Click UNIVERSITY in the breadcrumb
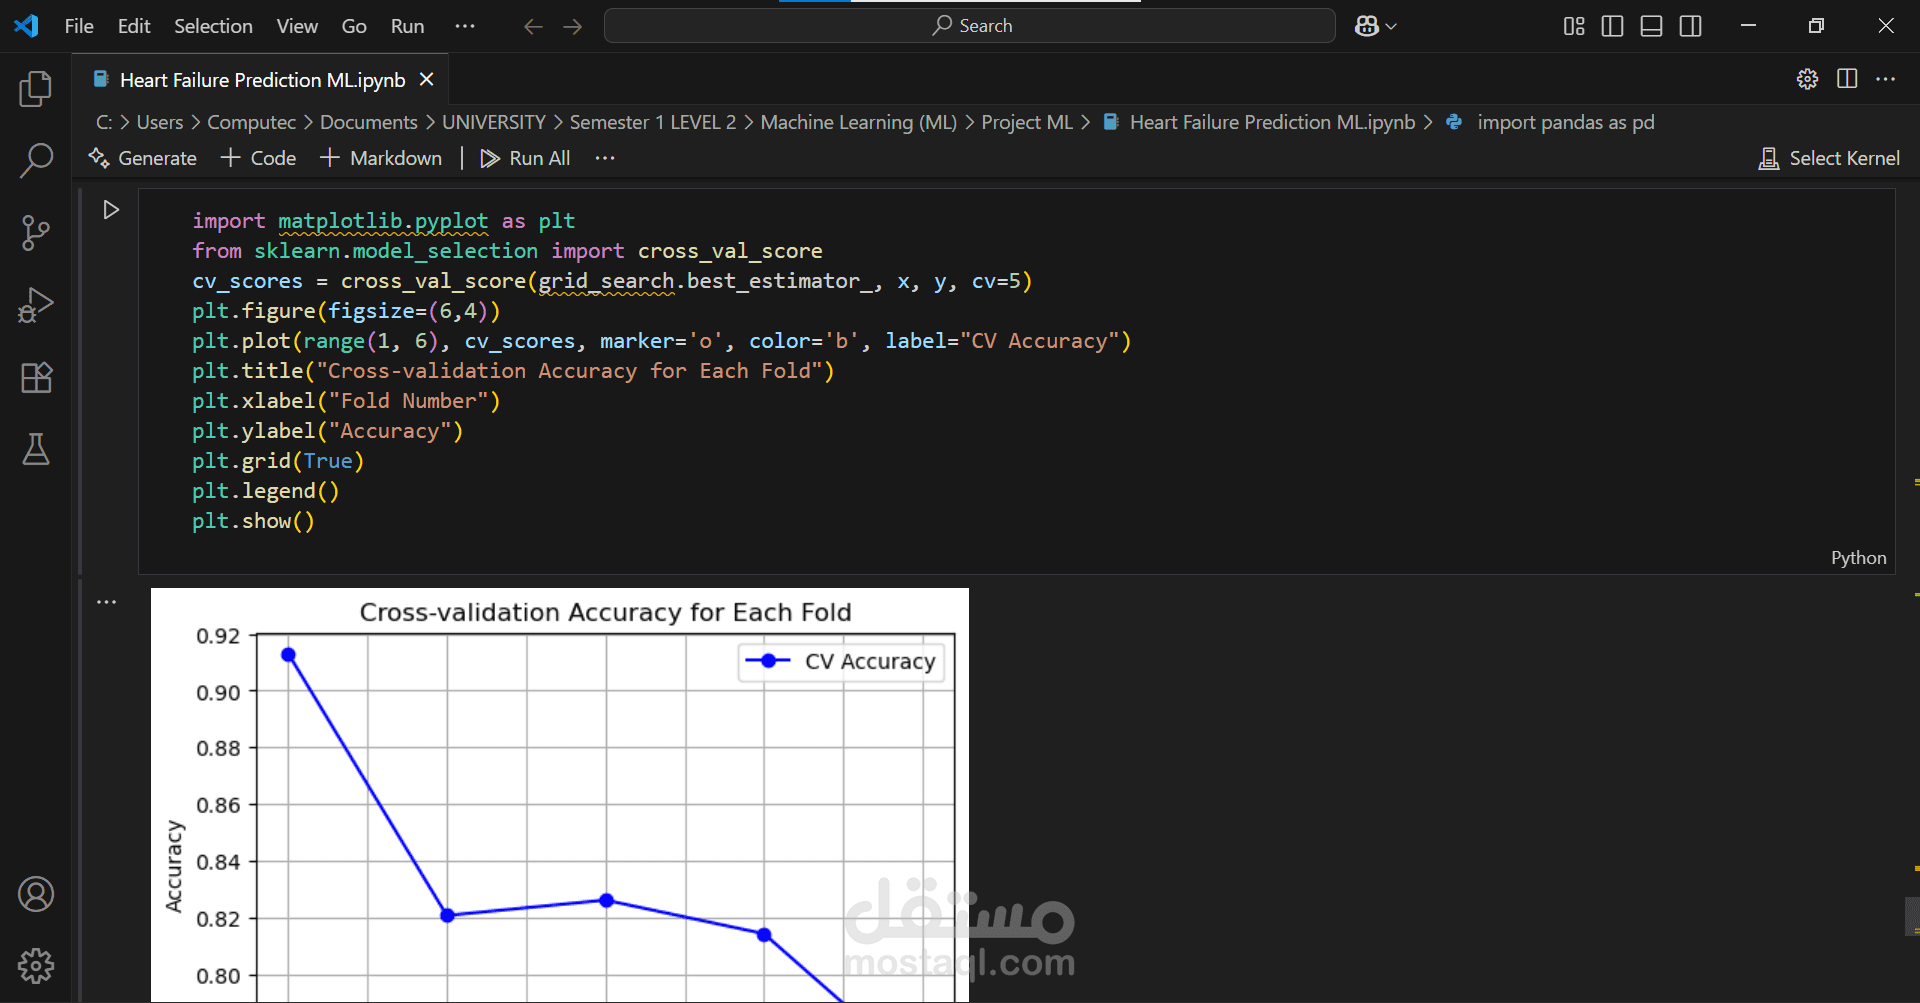The width and height of the screenshot is (1920, 1003). 494,122
